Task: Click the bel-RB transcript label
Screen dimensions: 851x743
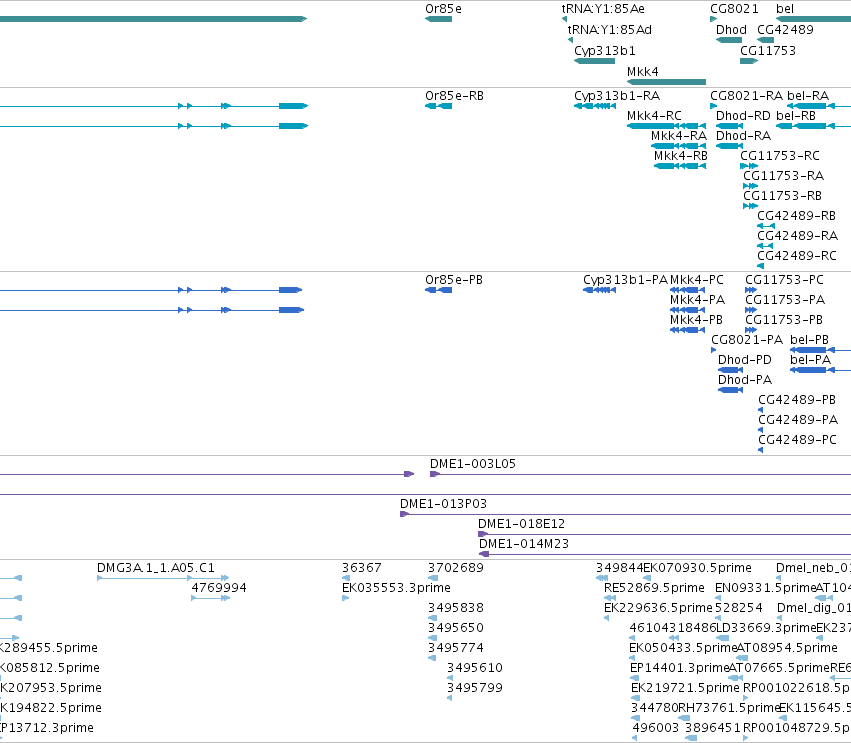Action: 796,116
